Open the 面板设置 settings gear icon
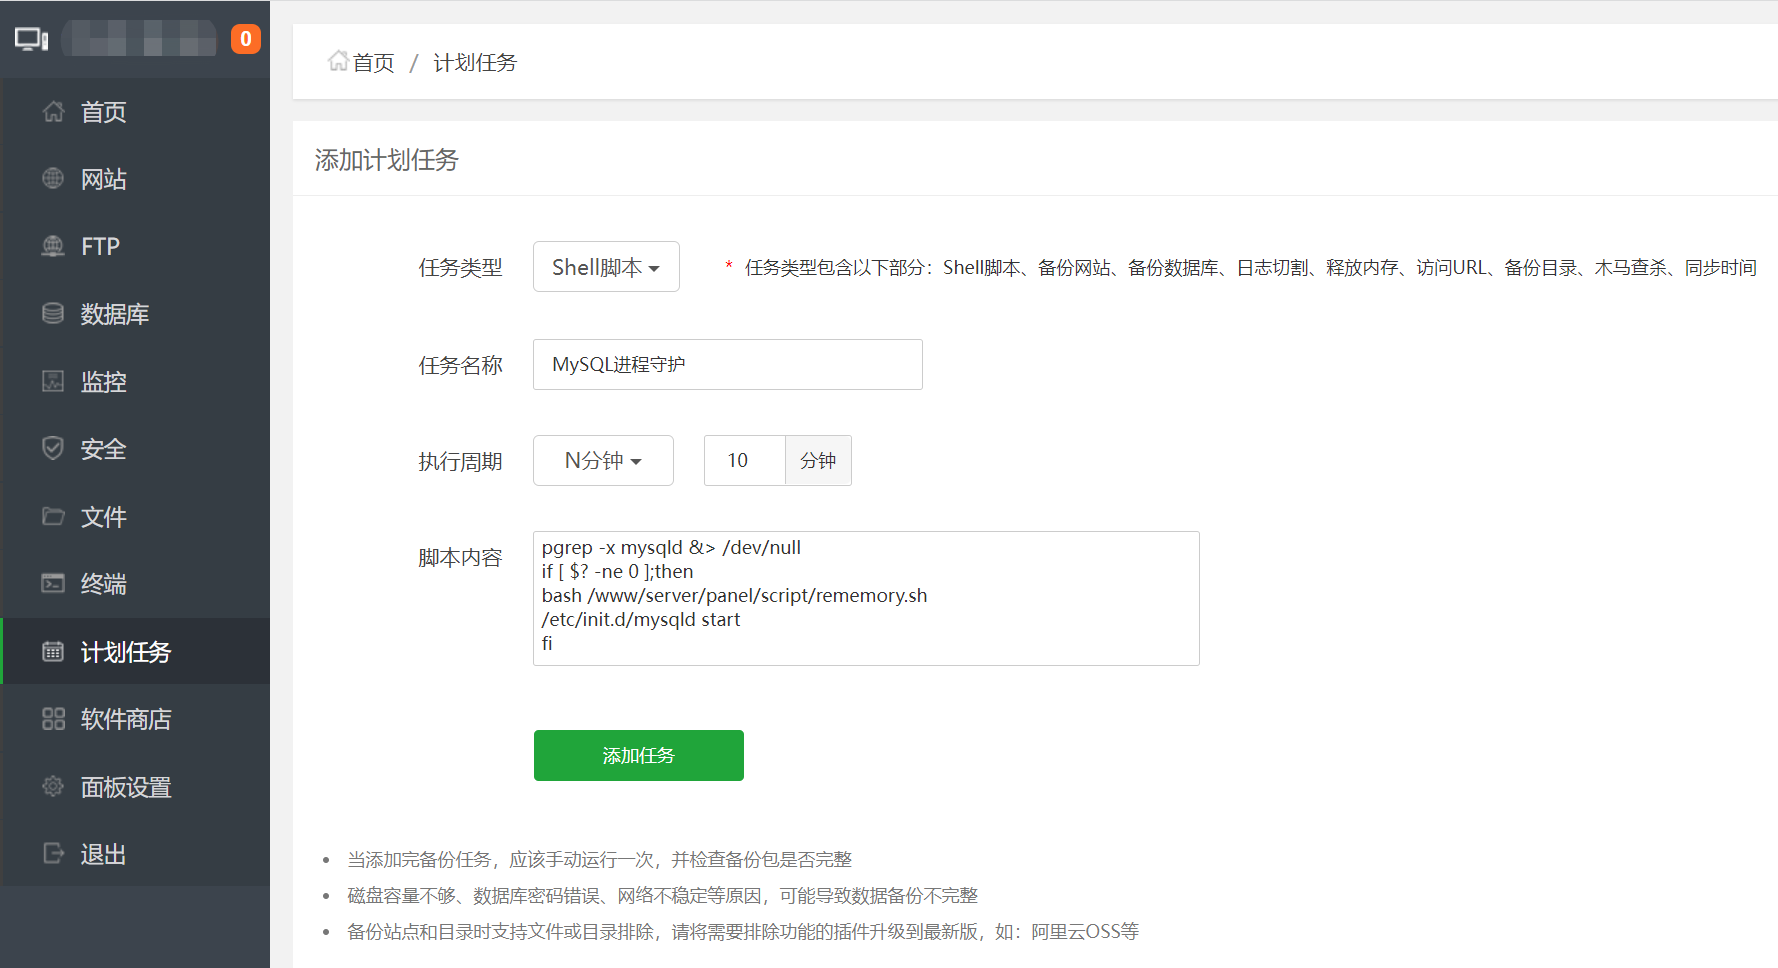 (x=53, y=787)
